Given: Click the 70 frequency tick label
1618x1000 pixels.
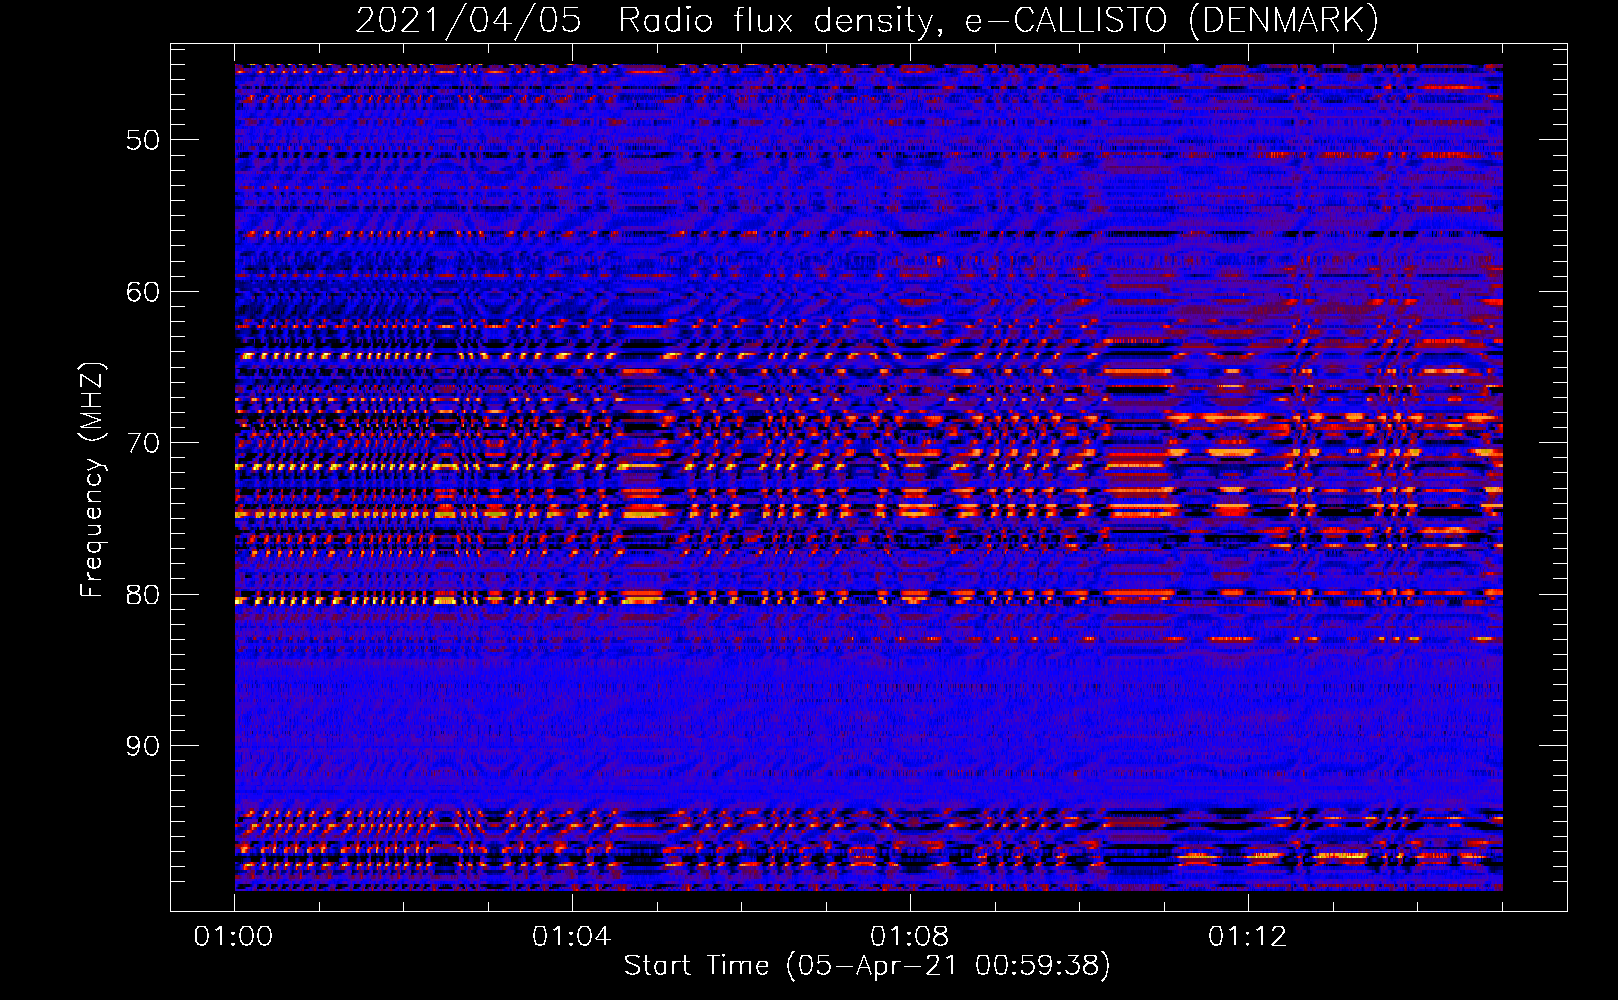Looking at the screenshot, I should click(143, 443).
